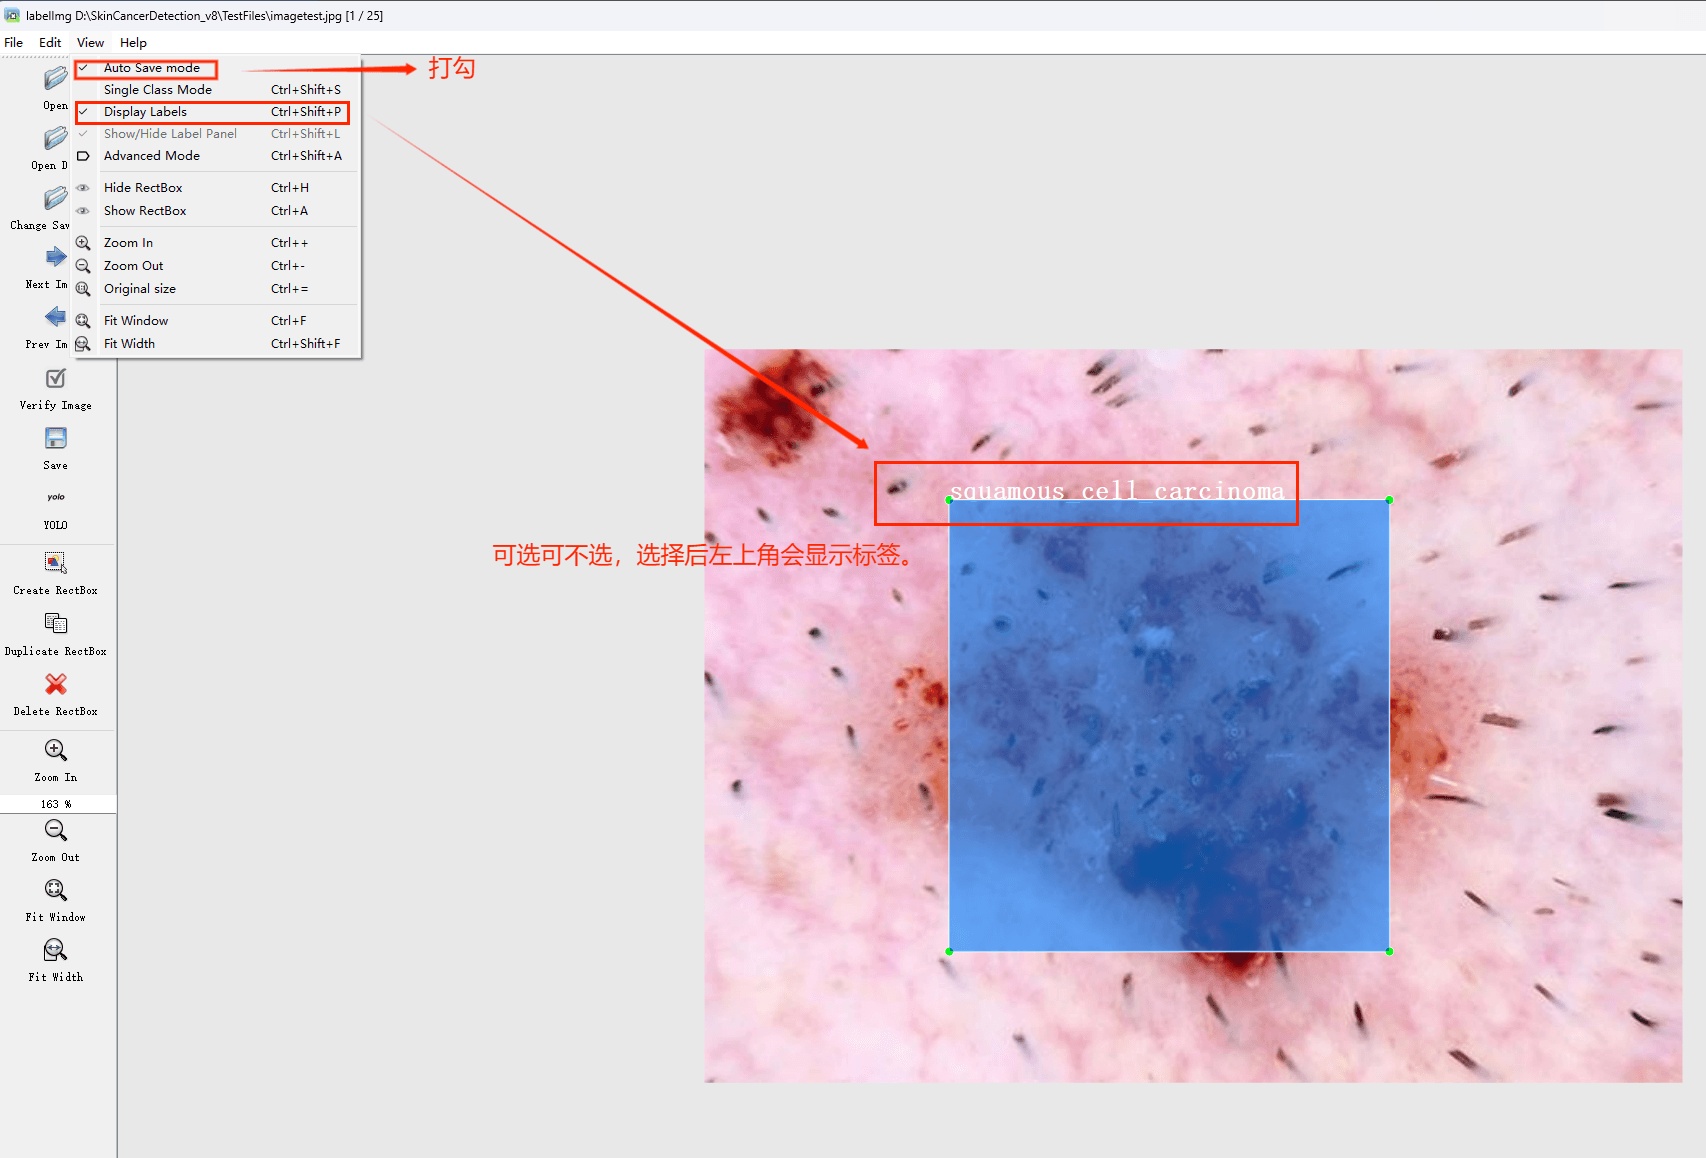Select Original size menu entry
Viewport: 1706px width, 1158px height.
click(217, 289)
